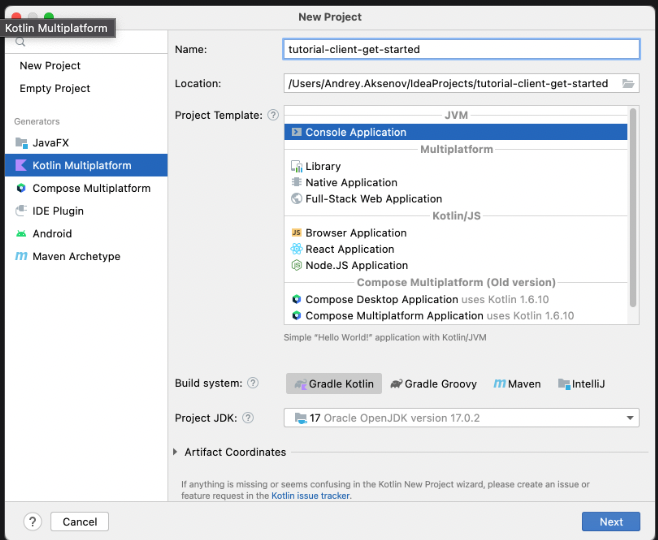Select the Native Application template row
The width and height of the screenshot is (658, 540).
pyautogui.click(x=456, y=182)
